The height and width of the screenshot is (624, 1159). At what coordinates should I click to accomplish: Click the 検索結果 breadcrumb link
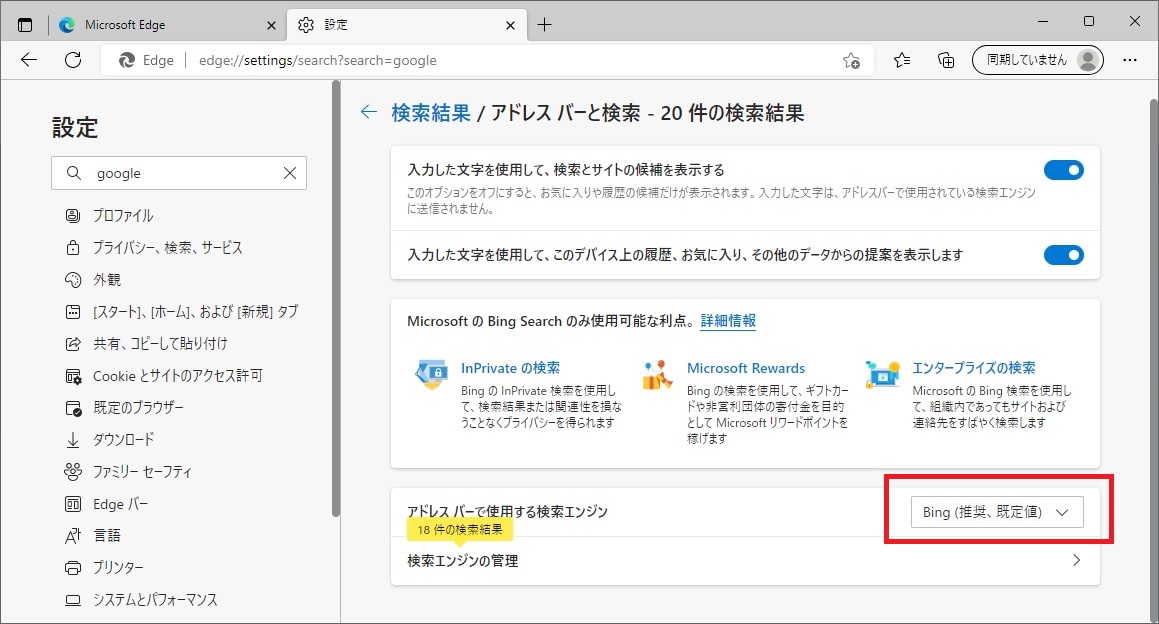[x=431, y=113]
